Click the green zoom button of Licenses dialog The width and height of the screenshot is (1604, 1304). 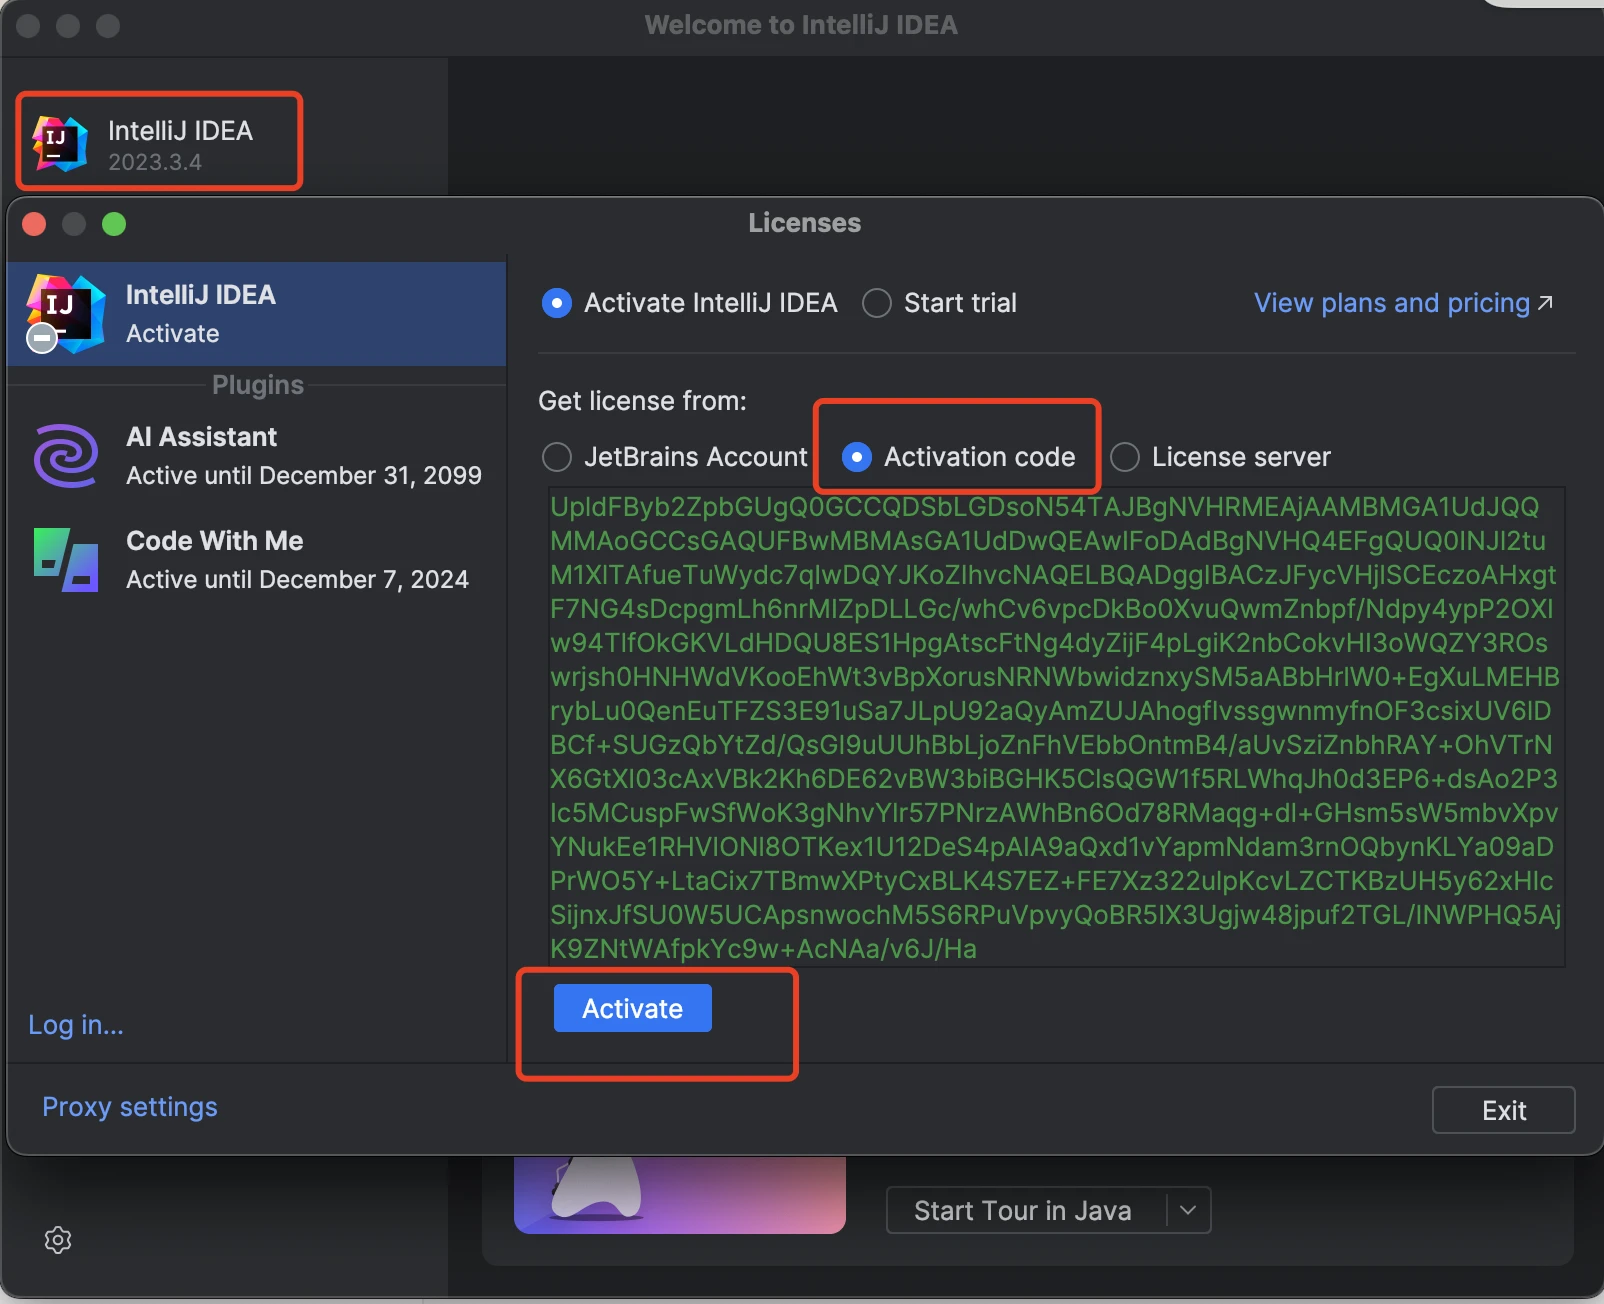[114, 224]
